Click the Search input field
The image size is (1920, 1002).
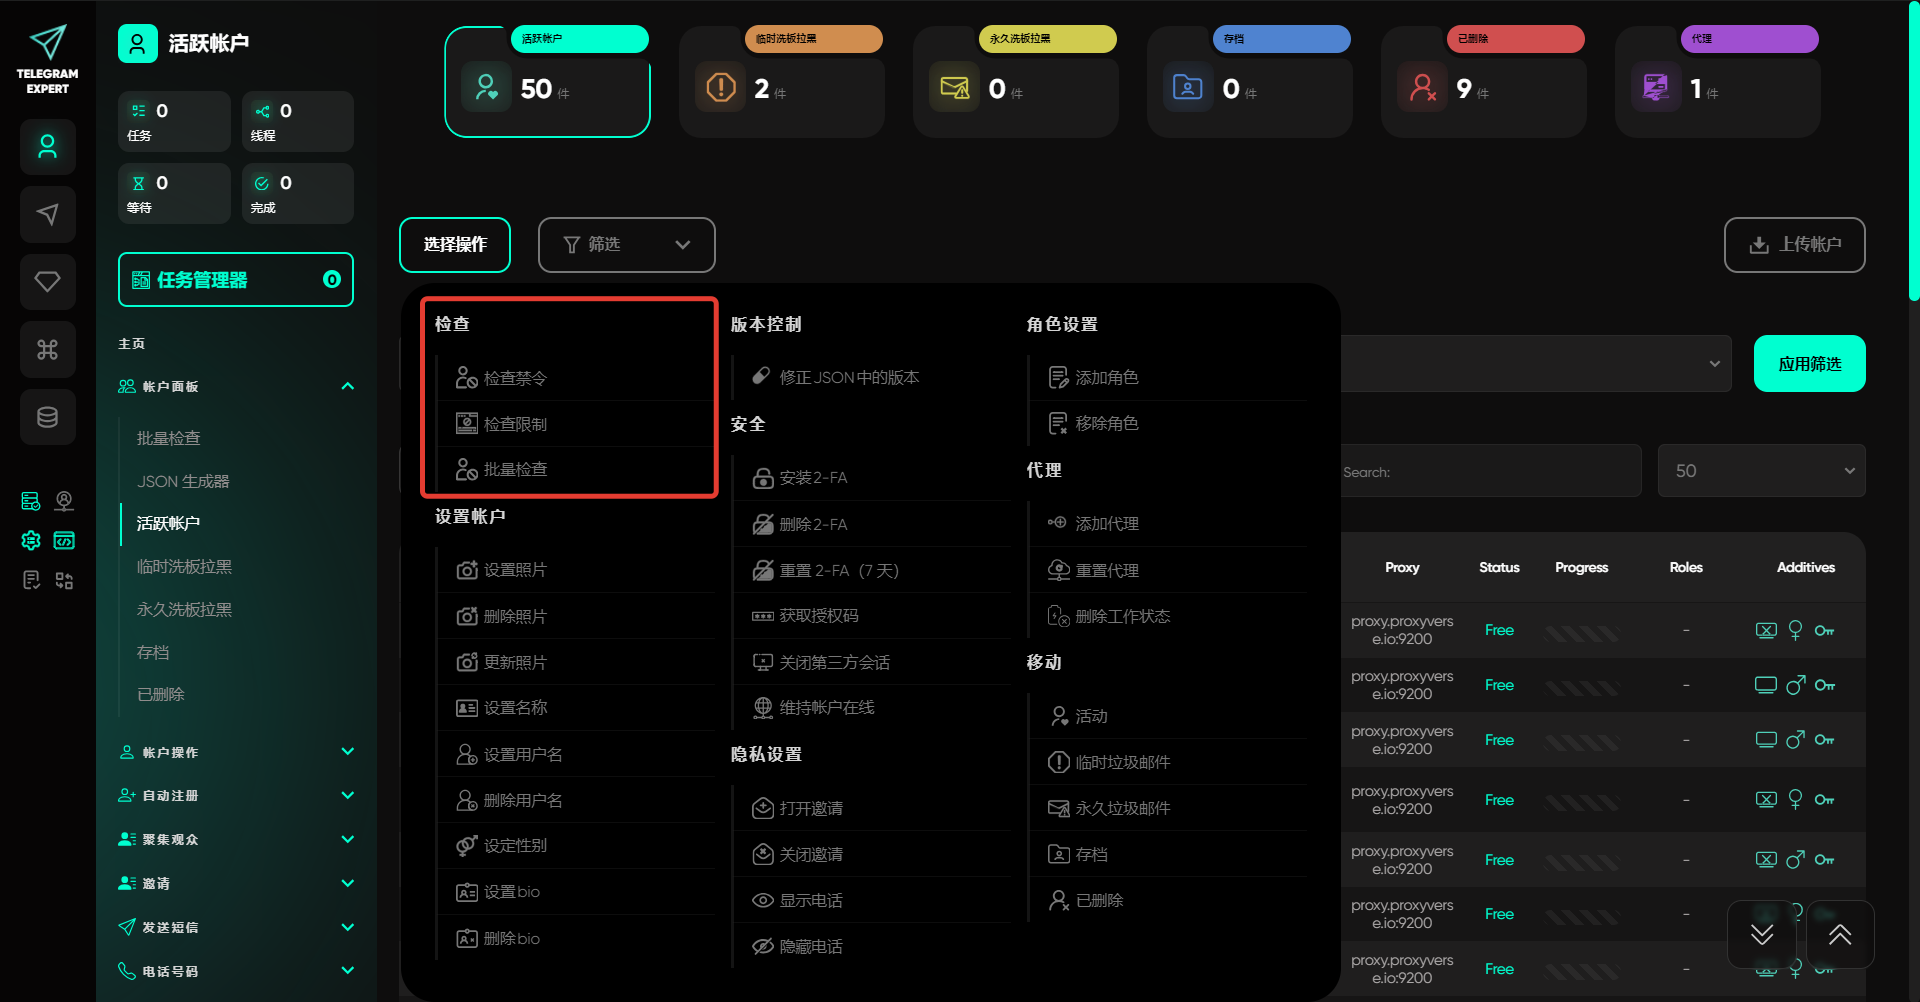coord(1490,471)
